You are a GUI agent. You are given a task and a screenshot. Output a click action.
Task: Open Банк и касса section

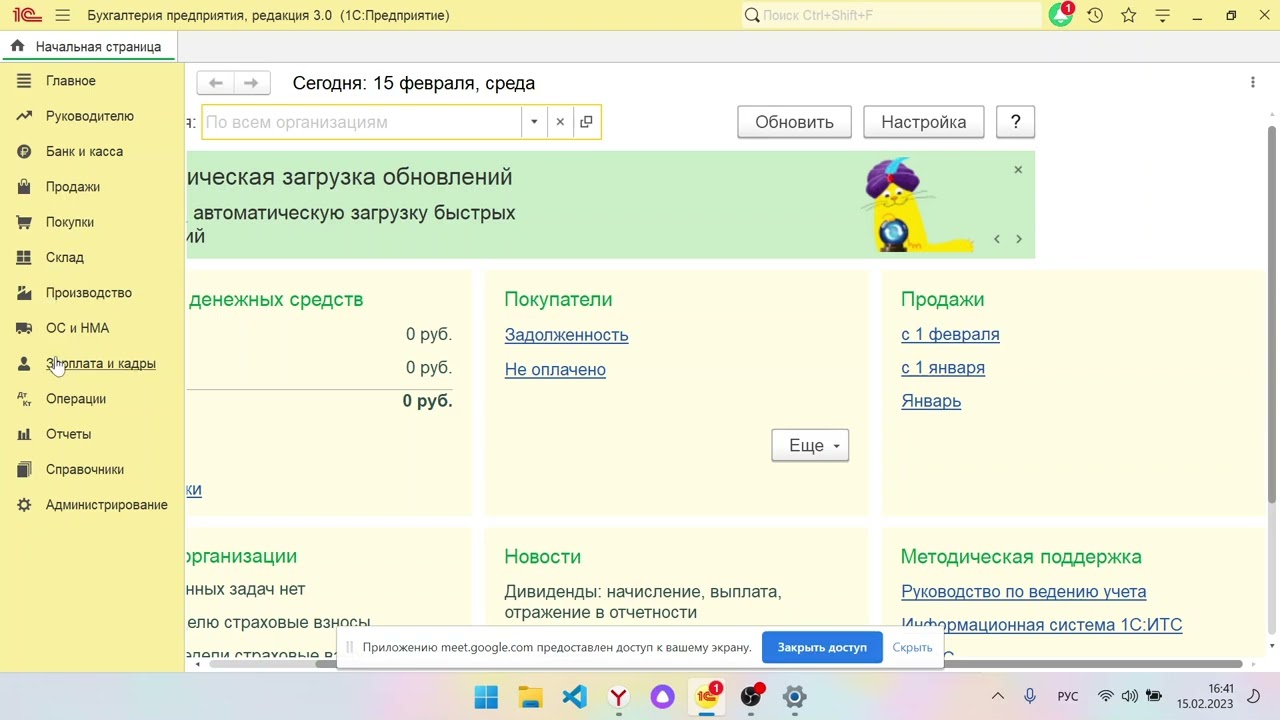[84, 151]
